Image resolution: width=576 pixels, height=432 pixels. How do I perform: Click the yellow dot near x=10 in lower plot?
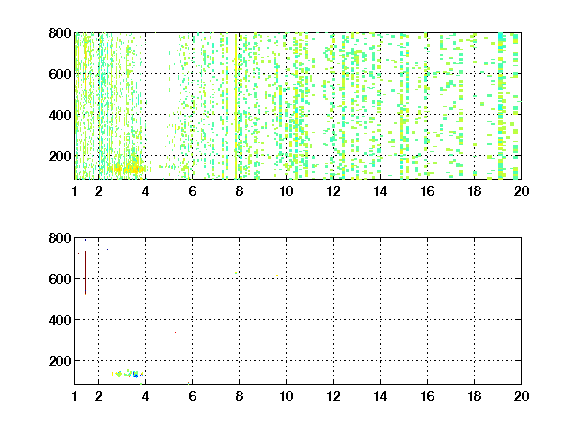[277, 275]
